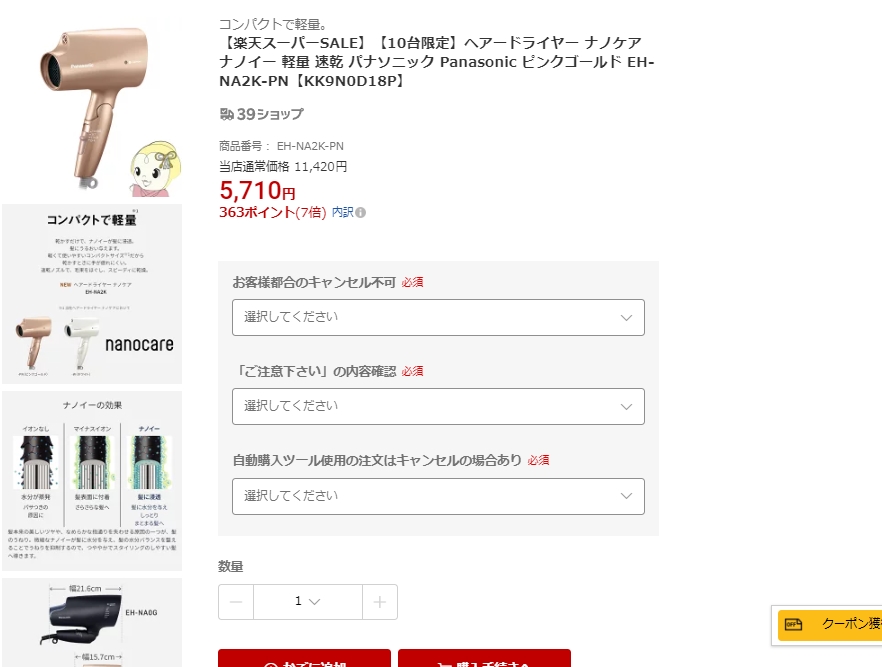Click the クーポン獲得 yellow button

click(x=830, y=624)
